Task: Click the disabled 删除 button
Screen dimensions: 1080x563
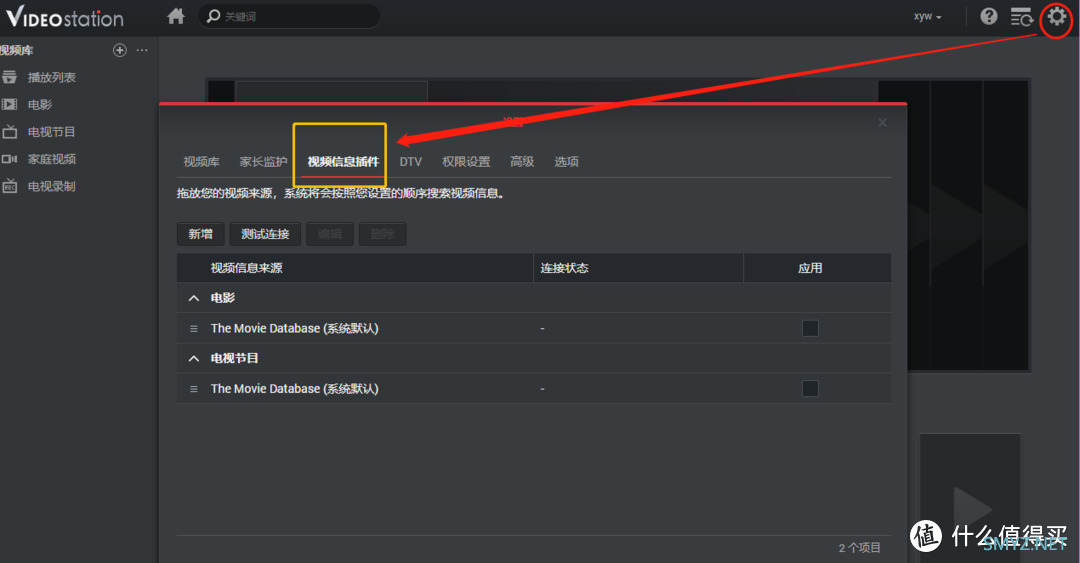Action: [x=382, y=234]
